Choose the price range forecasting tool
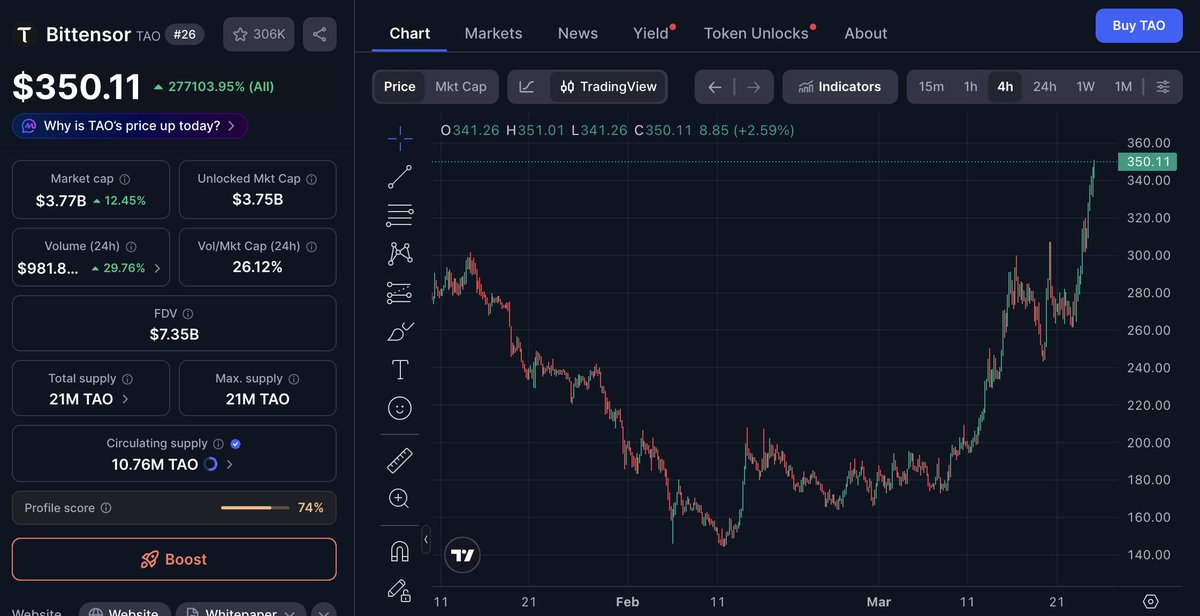 400,293
